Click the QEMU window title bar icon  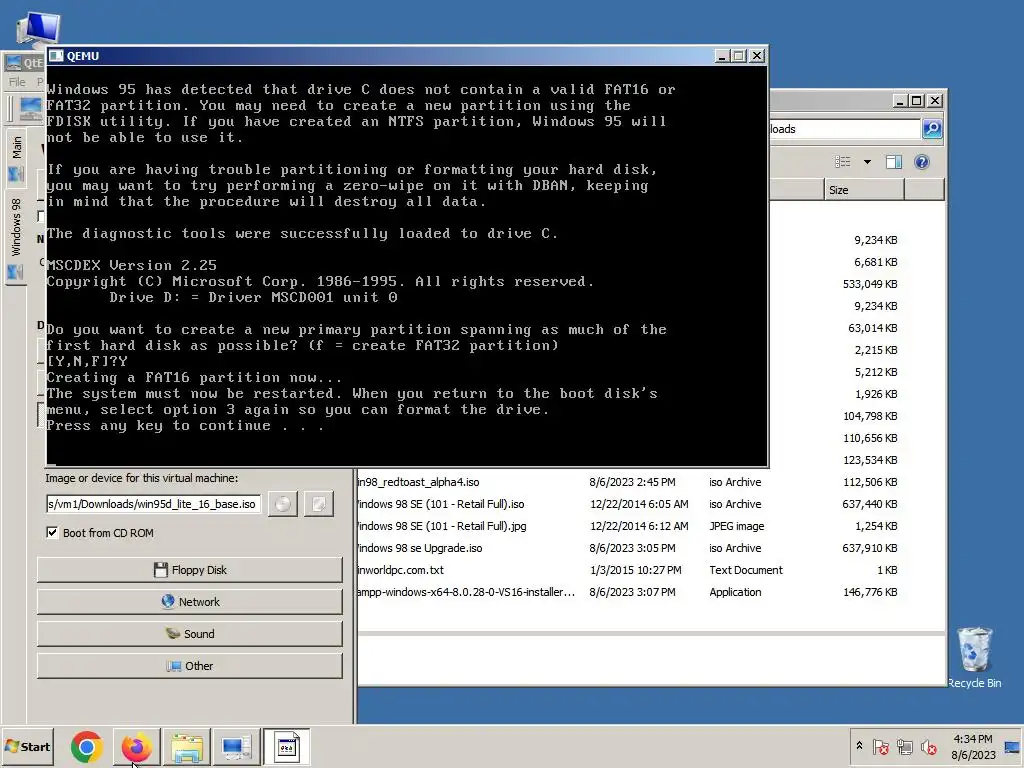point(56,56)
